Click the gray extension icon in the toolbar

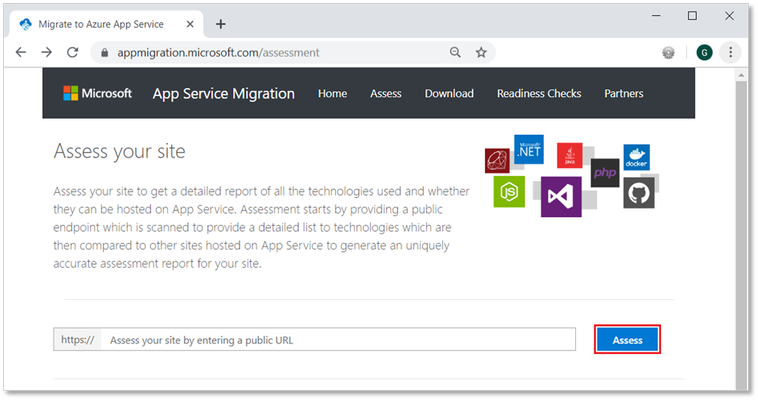click(x=669, y=52)
